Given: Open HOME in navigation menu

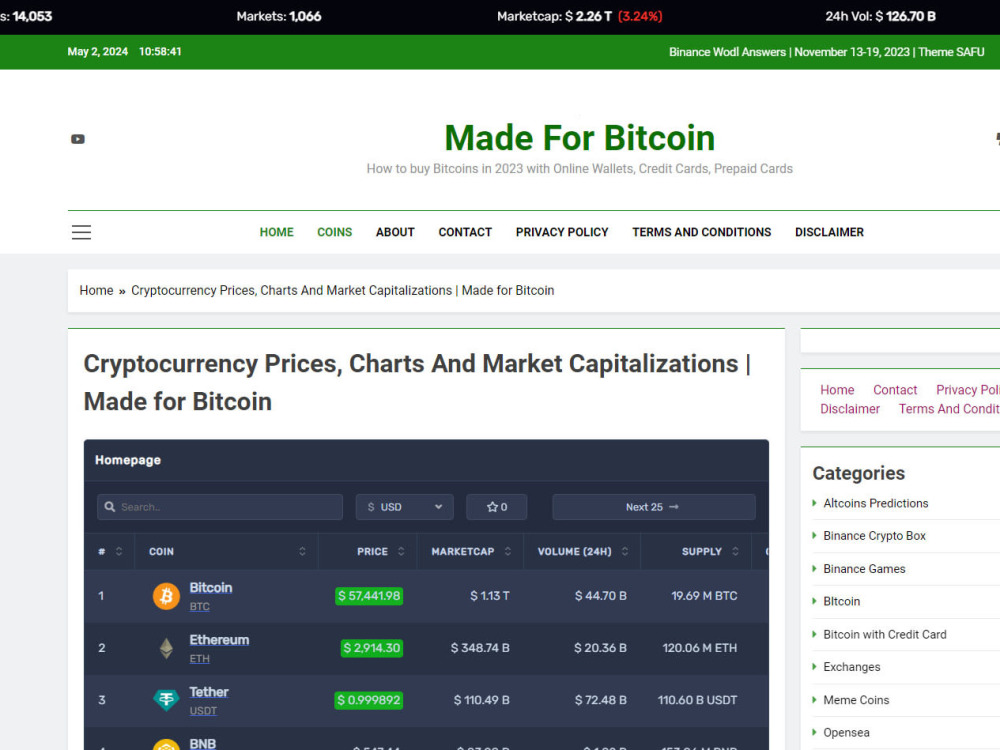Looking at the screenshot, I should 277,232.
